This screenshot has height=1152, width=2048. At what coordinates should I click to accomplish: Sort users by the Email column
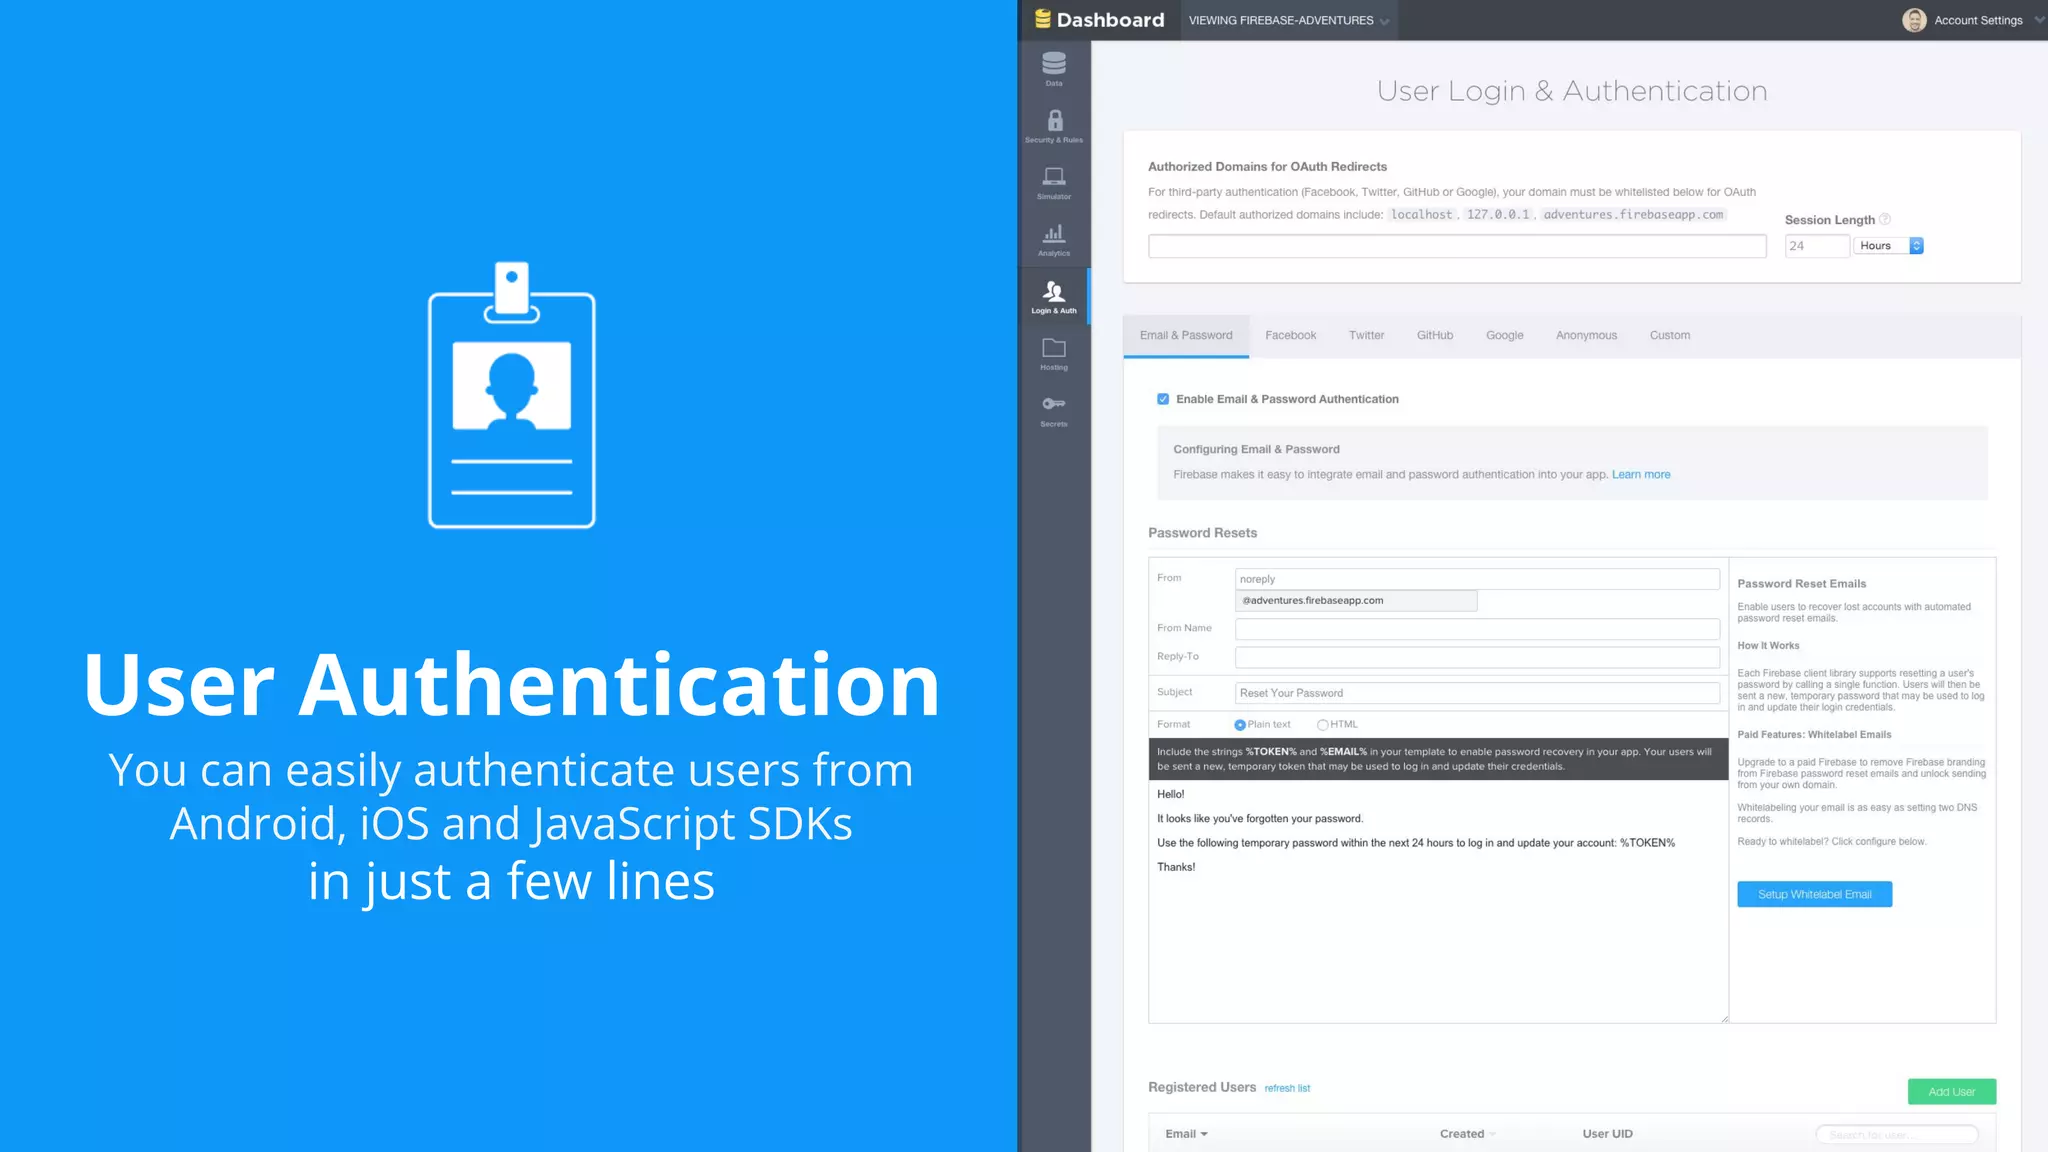(x=1186, y=1134)
